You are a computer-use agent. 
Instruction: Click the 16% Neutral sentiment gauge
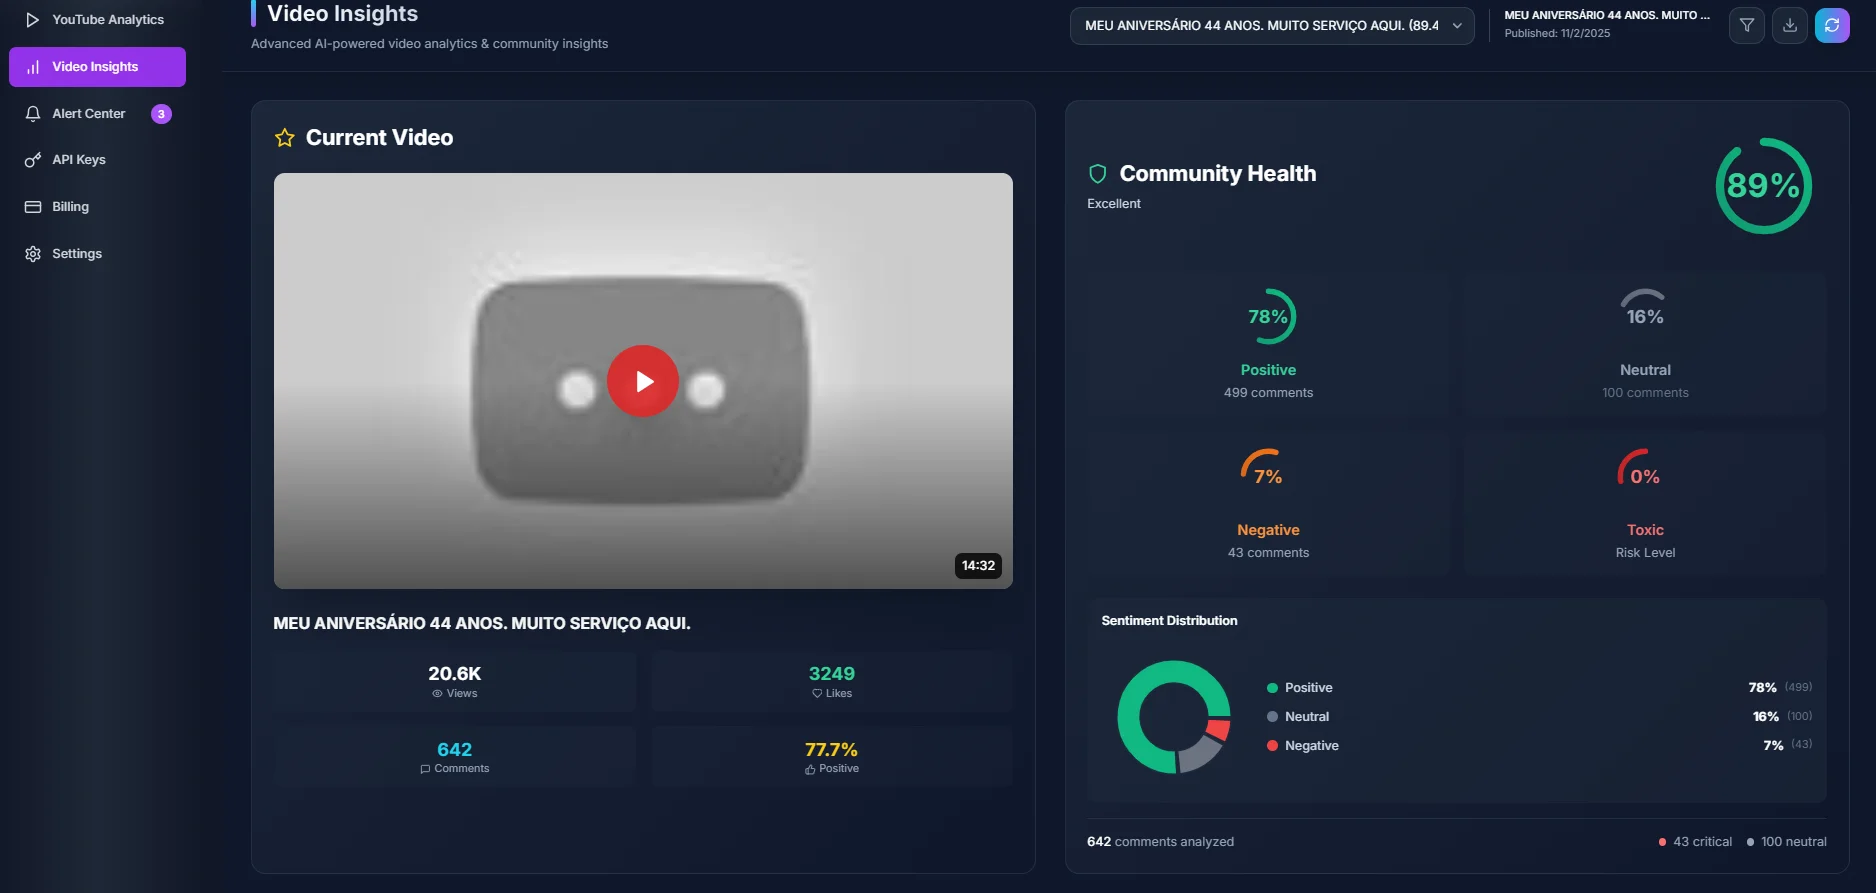click(1645, 317)
